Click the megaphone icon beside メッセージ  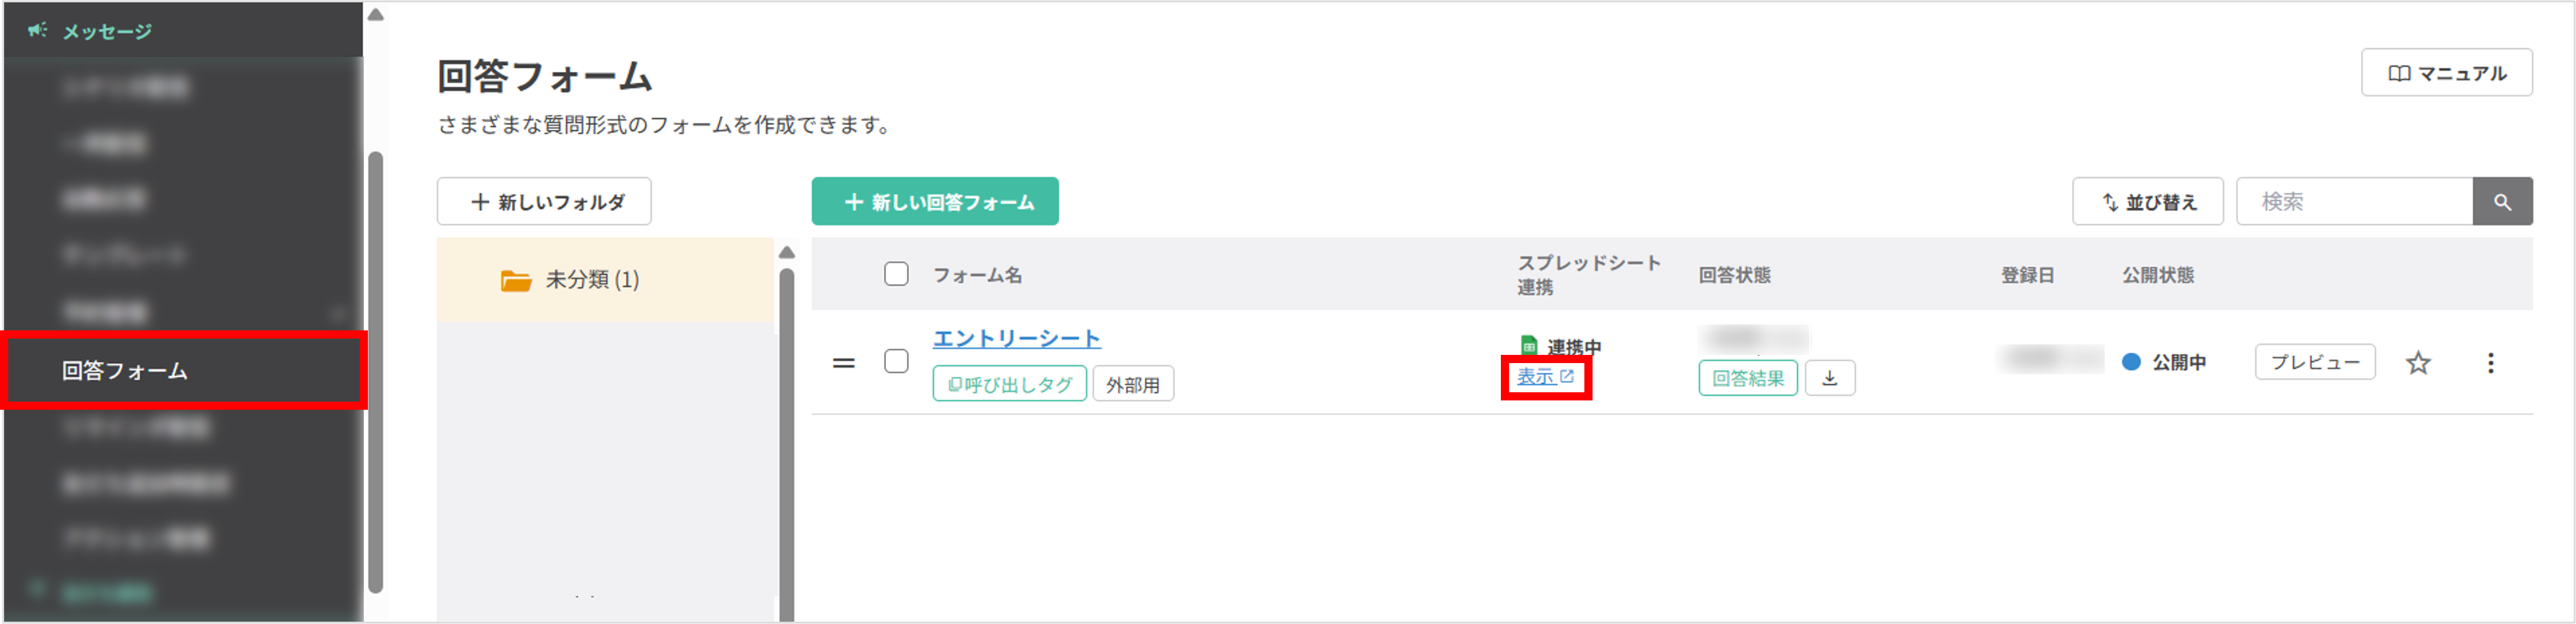tap(38, 30)
